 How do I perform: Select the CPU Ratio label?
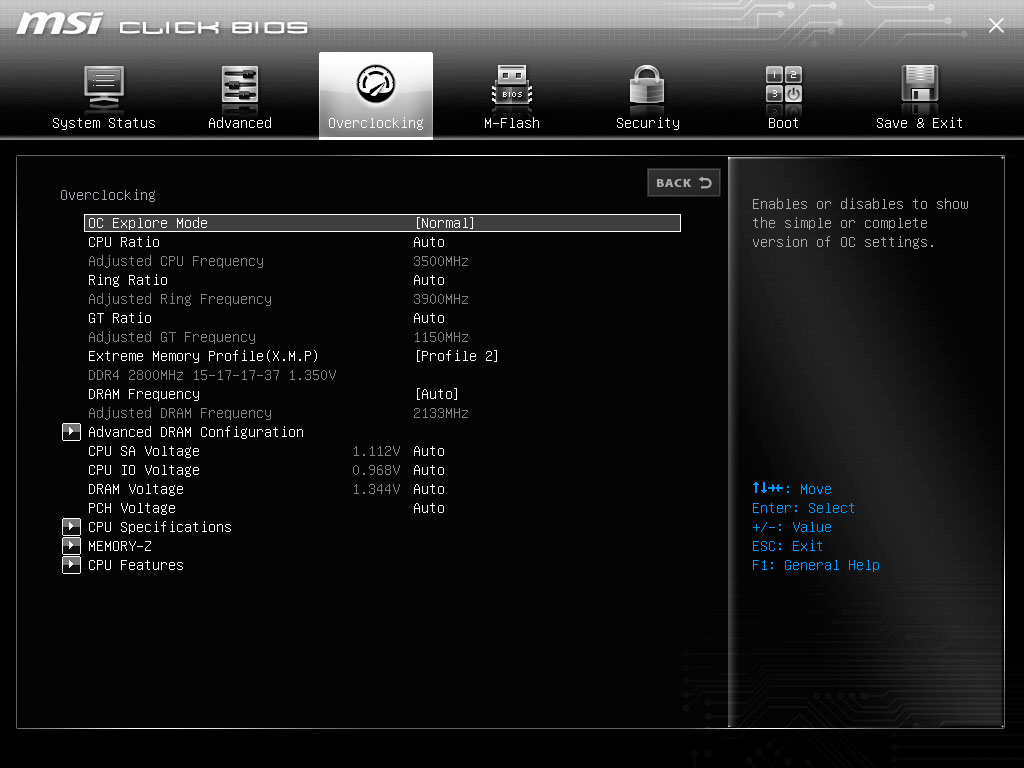pyautogui.click(x=124, y=242)
